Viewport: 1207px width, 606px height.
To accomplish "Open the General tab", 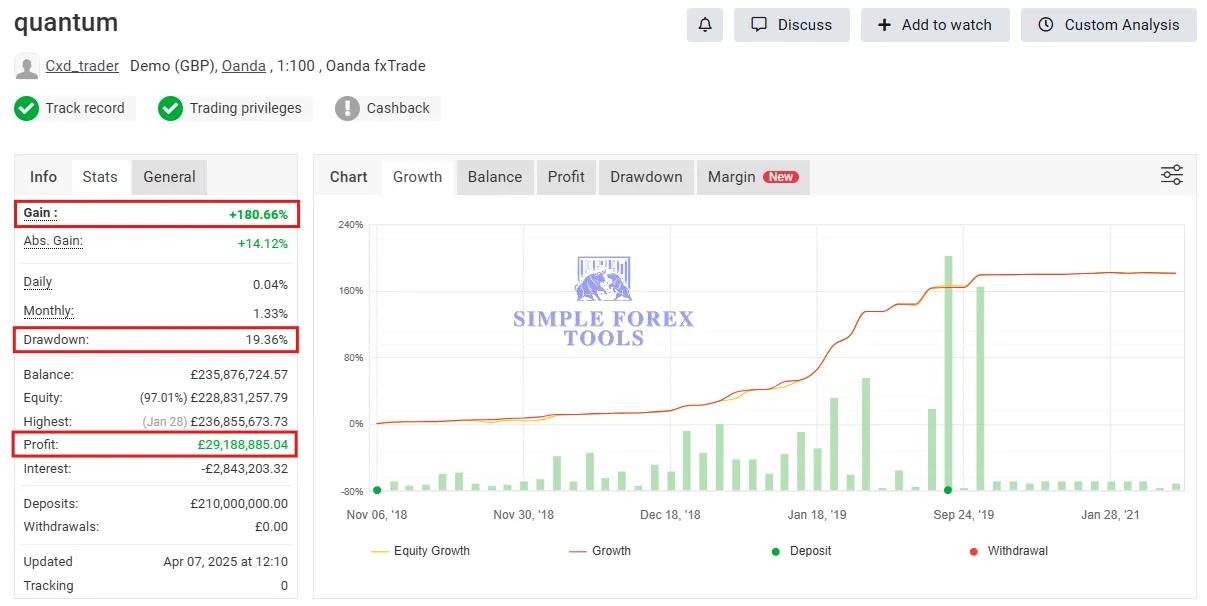I will coord(169,177).
